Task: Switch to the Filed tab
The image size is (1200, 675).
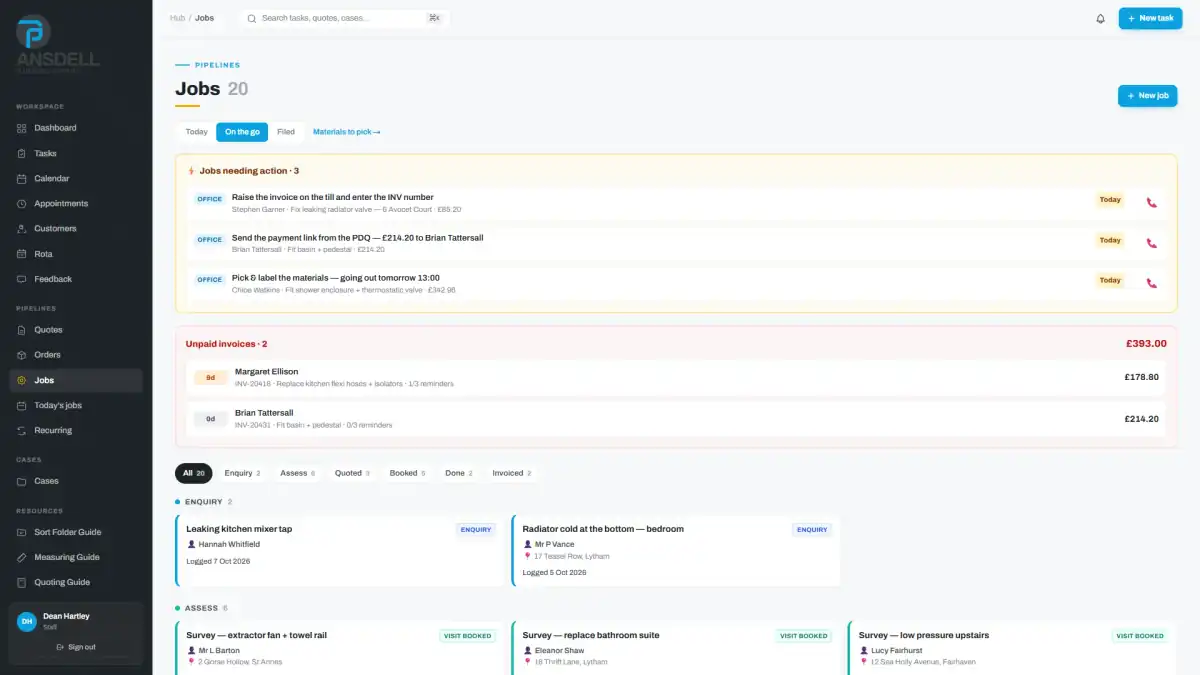Action: point(286,132)
